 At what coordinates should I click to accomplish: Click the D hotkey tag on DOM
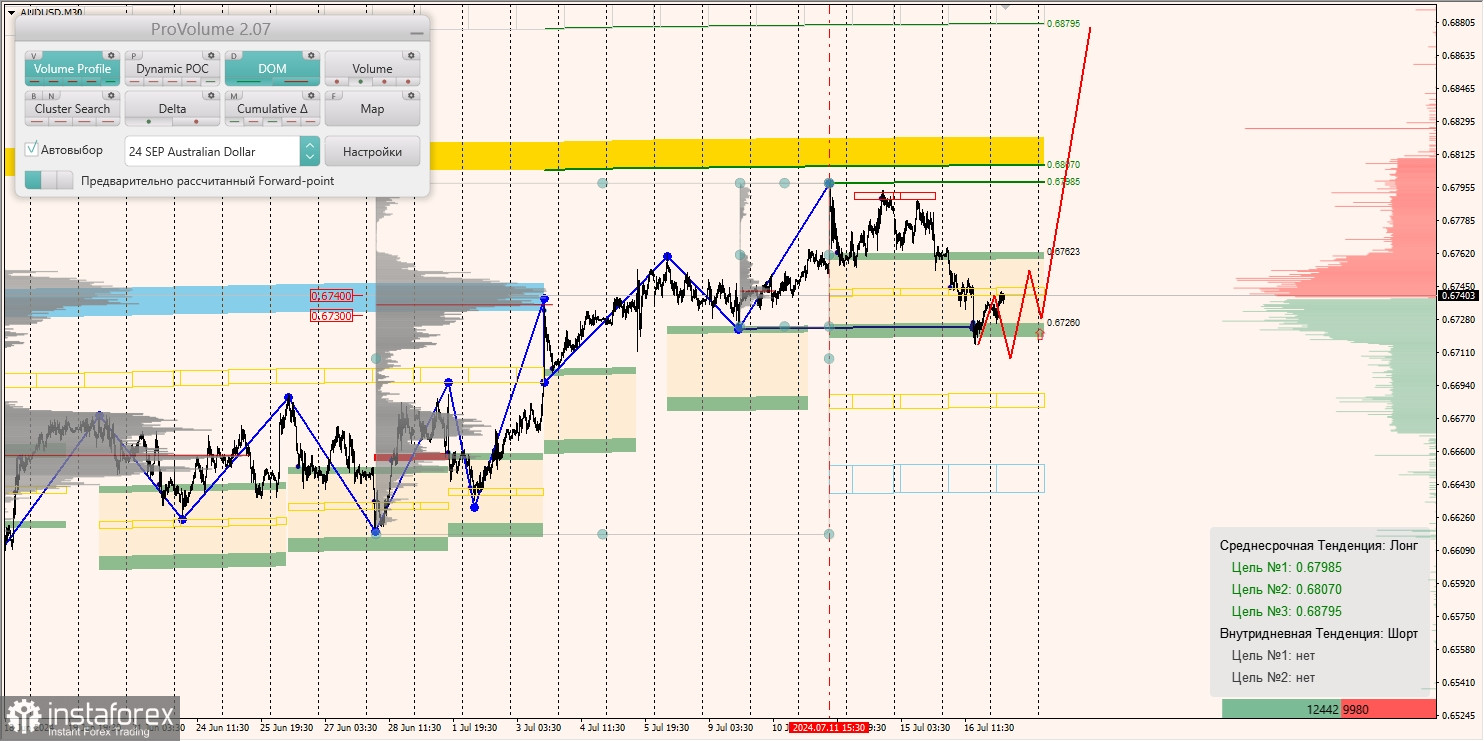[234, 56]
